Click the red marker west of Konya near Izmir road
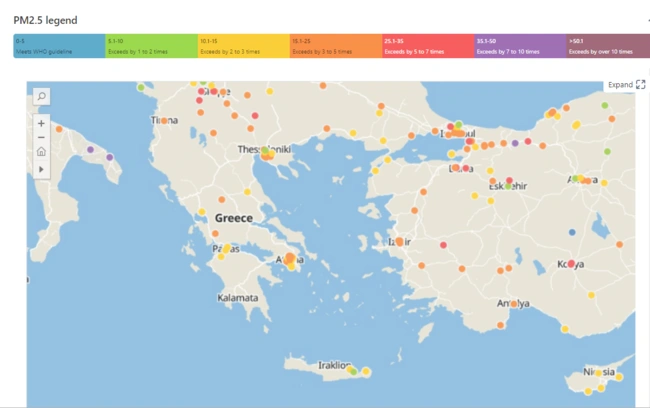 [x=443, y=245]
